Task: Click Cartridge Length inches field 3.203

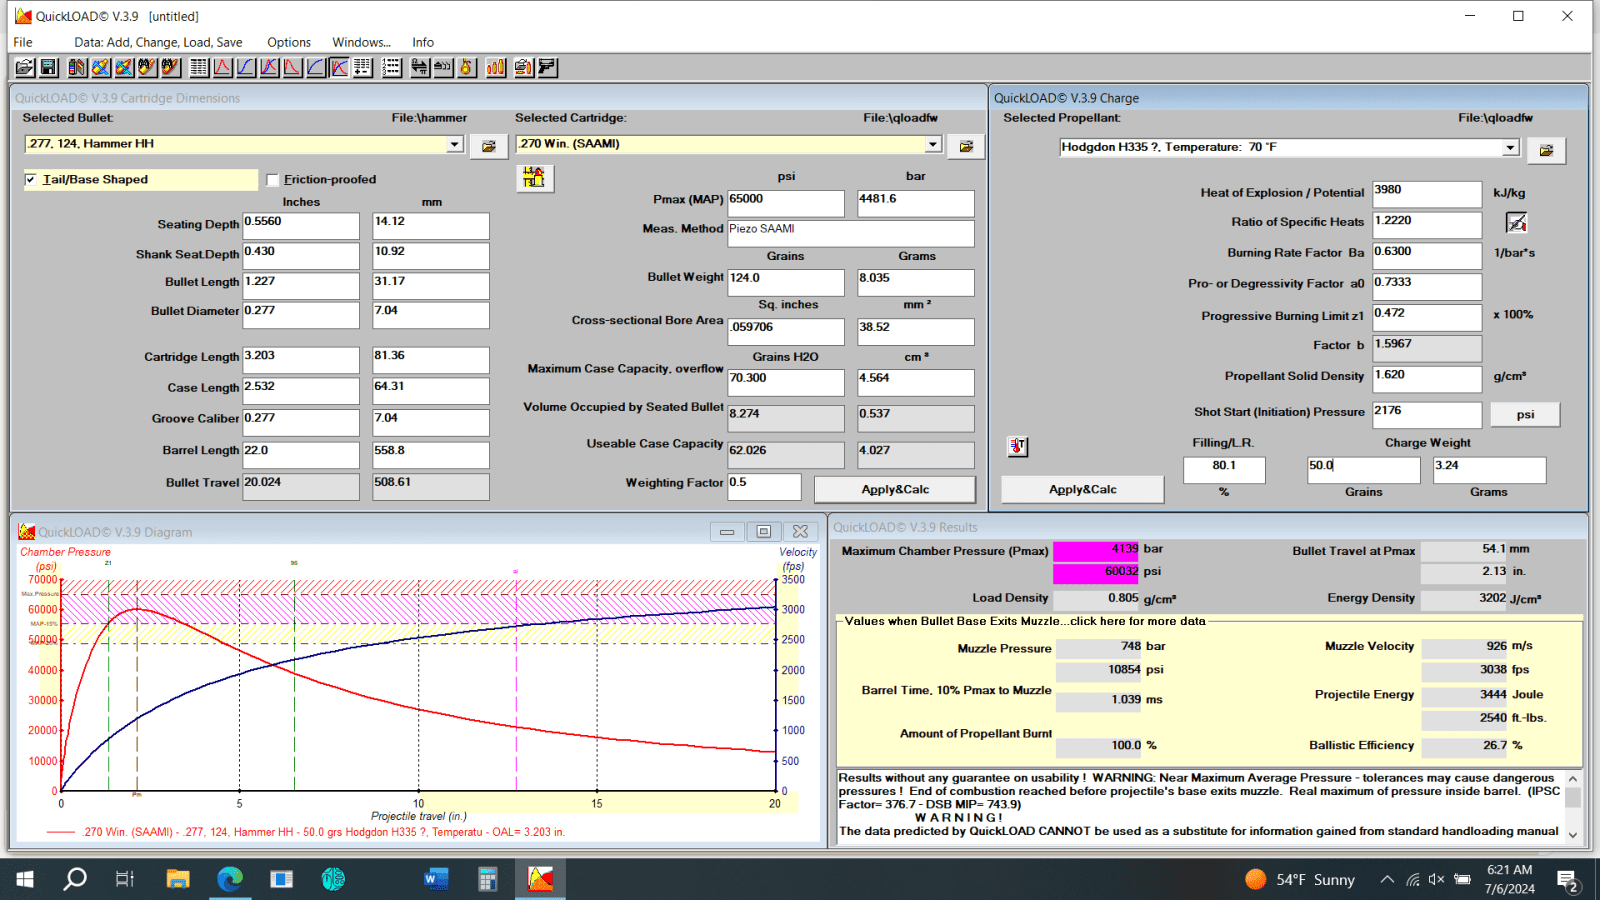Action: point(300,360)
